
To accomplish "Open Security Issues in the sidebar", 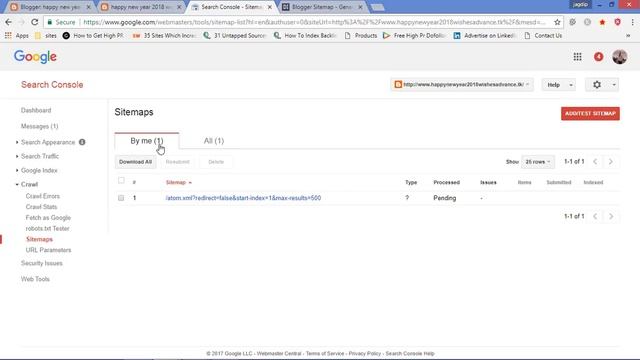I will (x=42, y=263).
